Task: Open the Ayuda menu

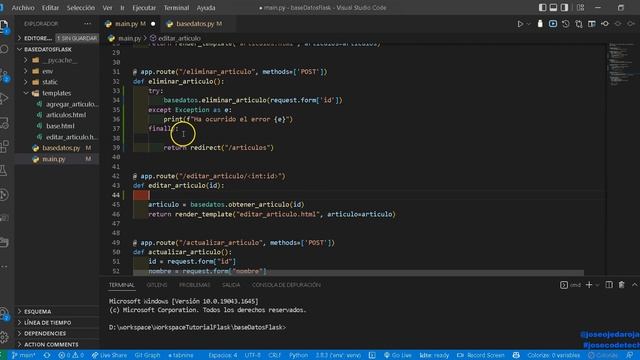Action: (206, 8)
